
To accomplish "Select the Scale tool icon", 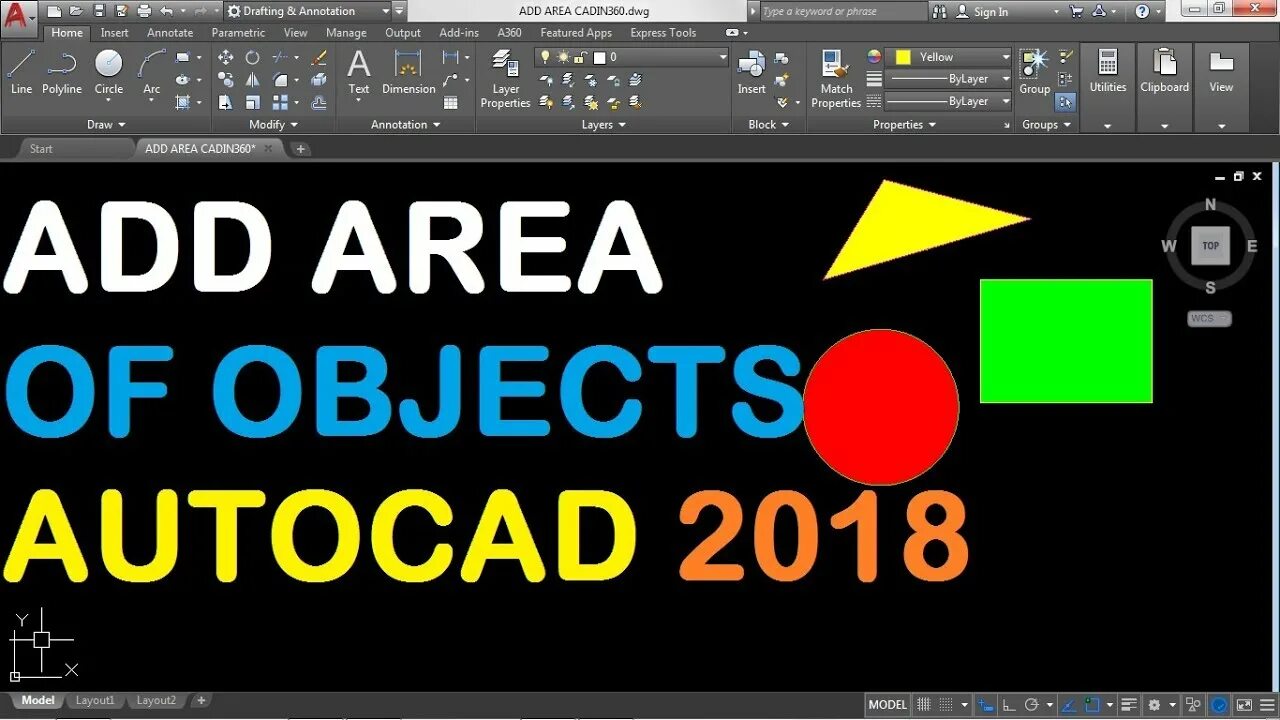I will pyautogui.click(x=253, y=102).
